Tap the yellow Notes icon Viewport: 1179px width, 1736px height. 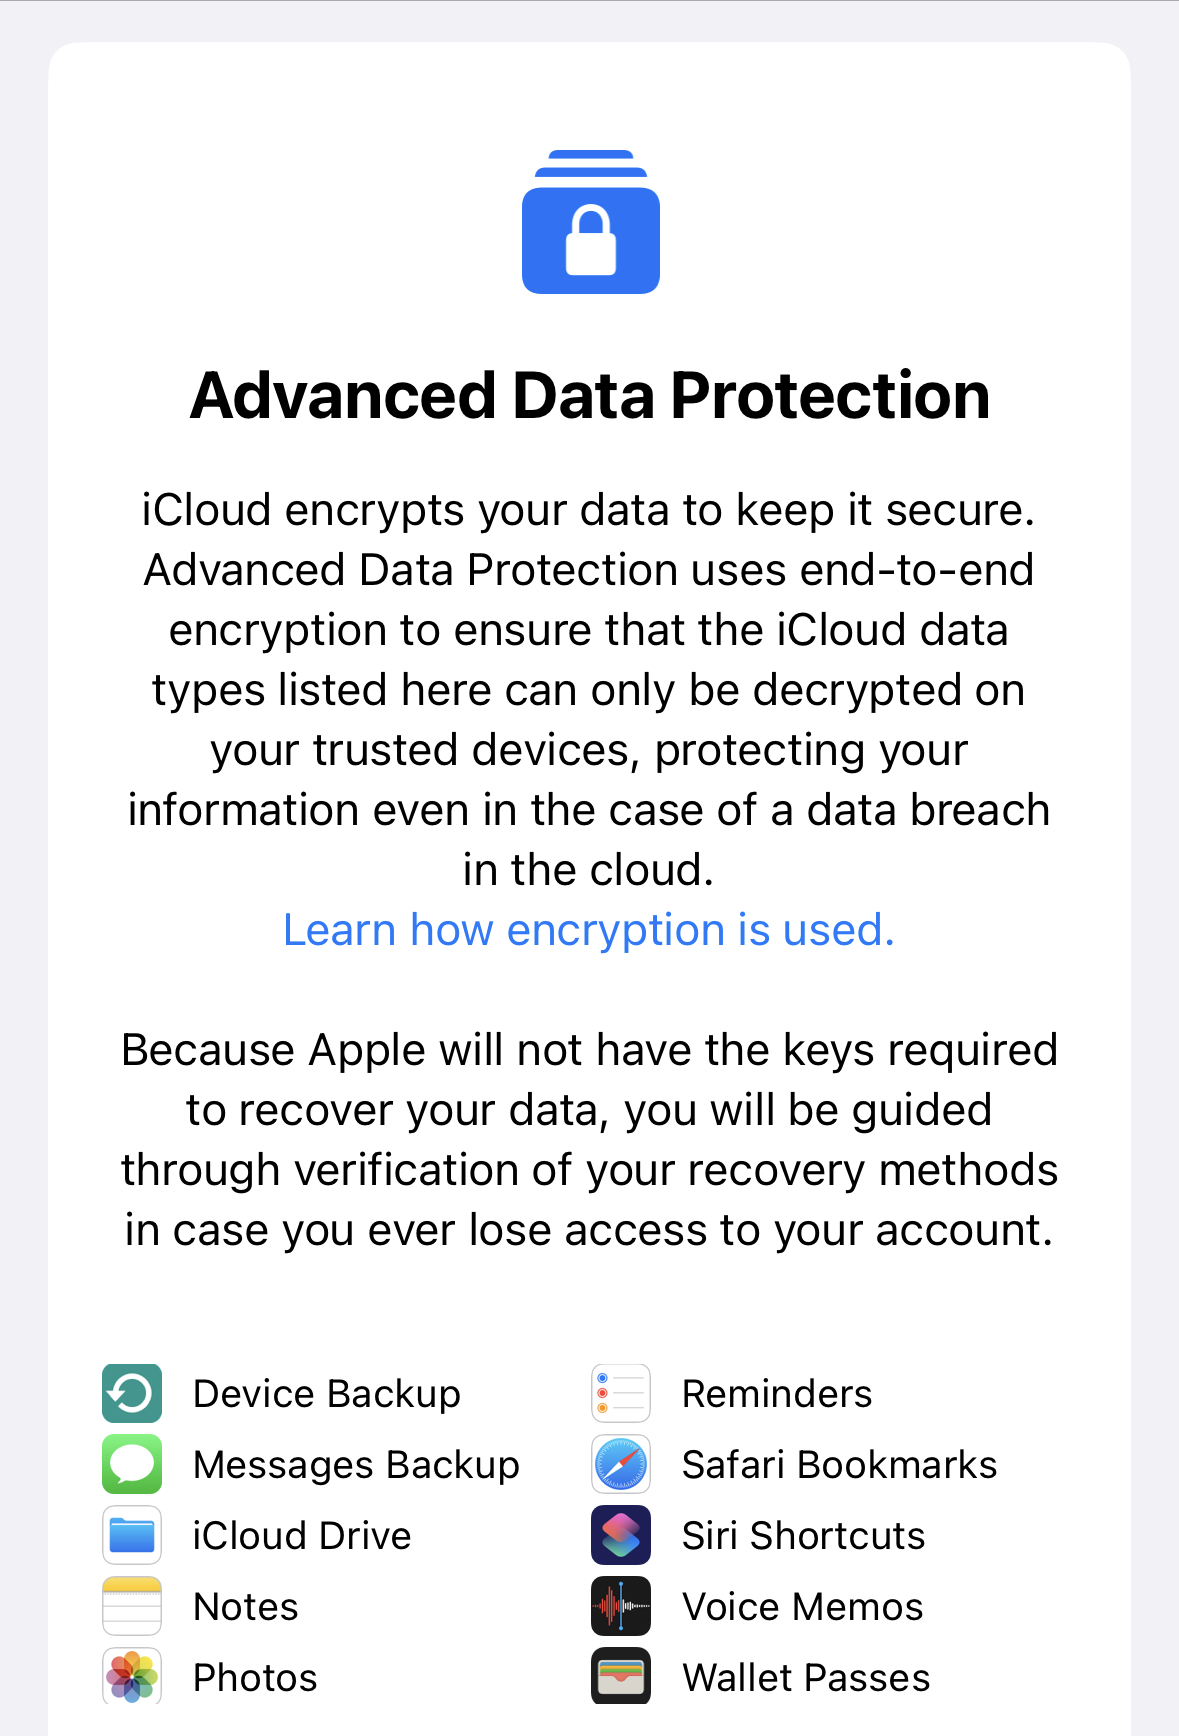point(132,1606)
